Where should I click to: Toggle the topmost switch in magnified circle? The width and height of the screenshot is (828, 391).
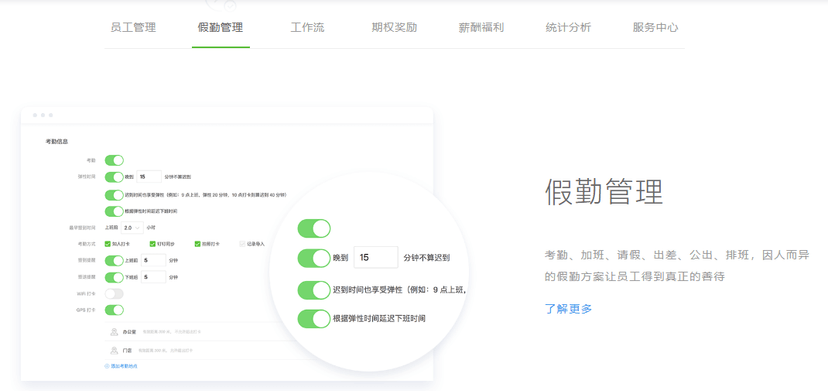coord(314,228)
